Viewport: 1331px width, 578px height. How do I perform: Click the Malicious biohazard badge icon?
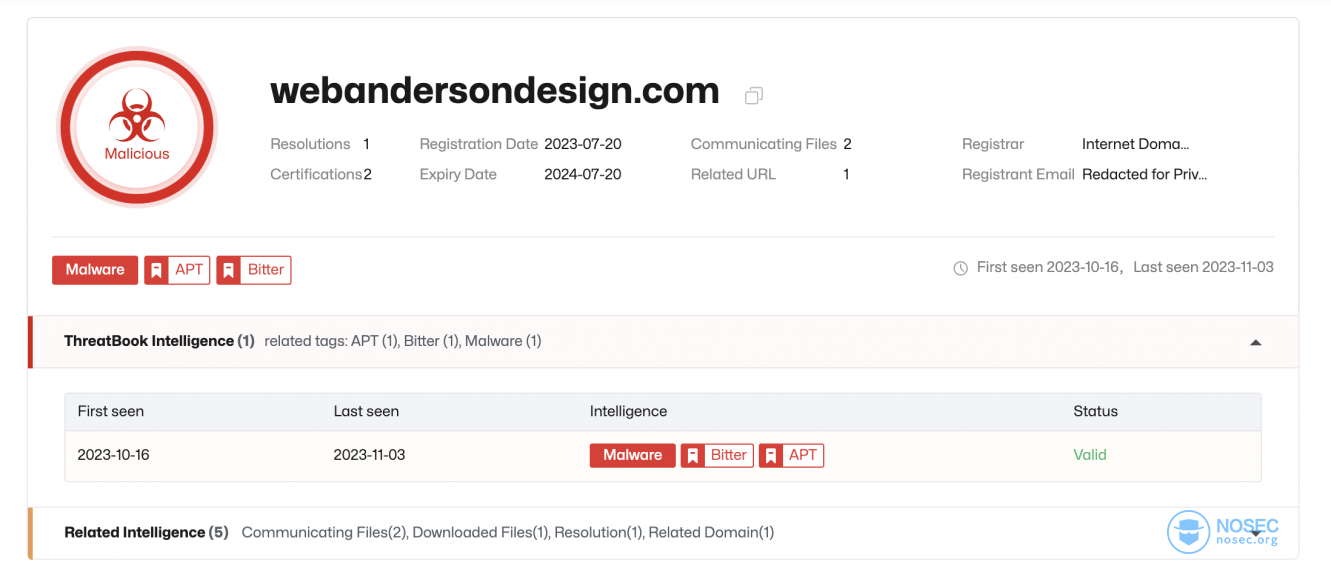tap(137, 127)
